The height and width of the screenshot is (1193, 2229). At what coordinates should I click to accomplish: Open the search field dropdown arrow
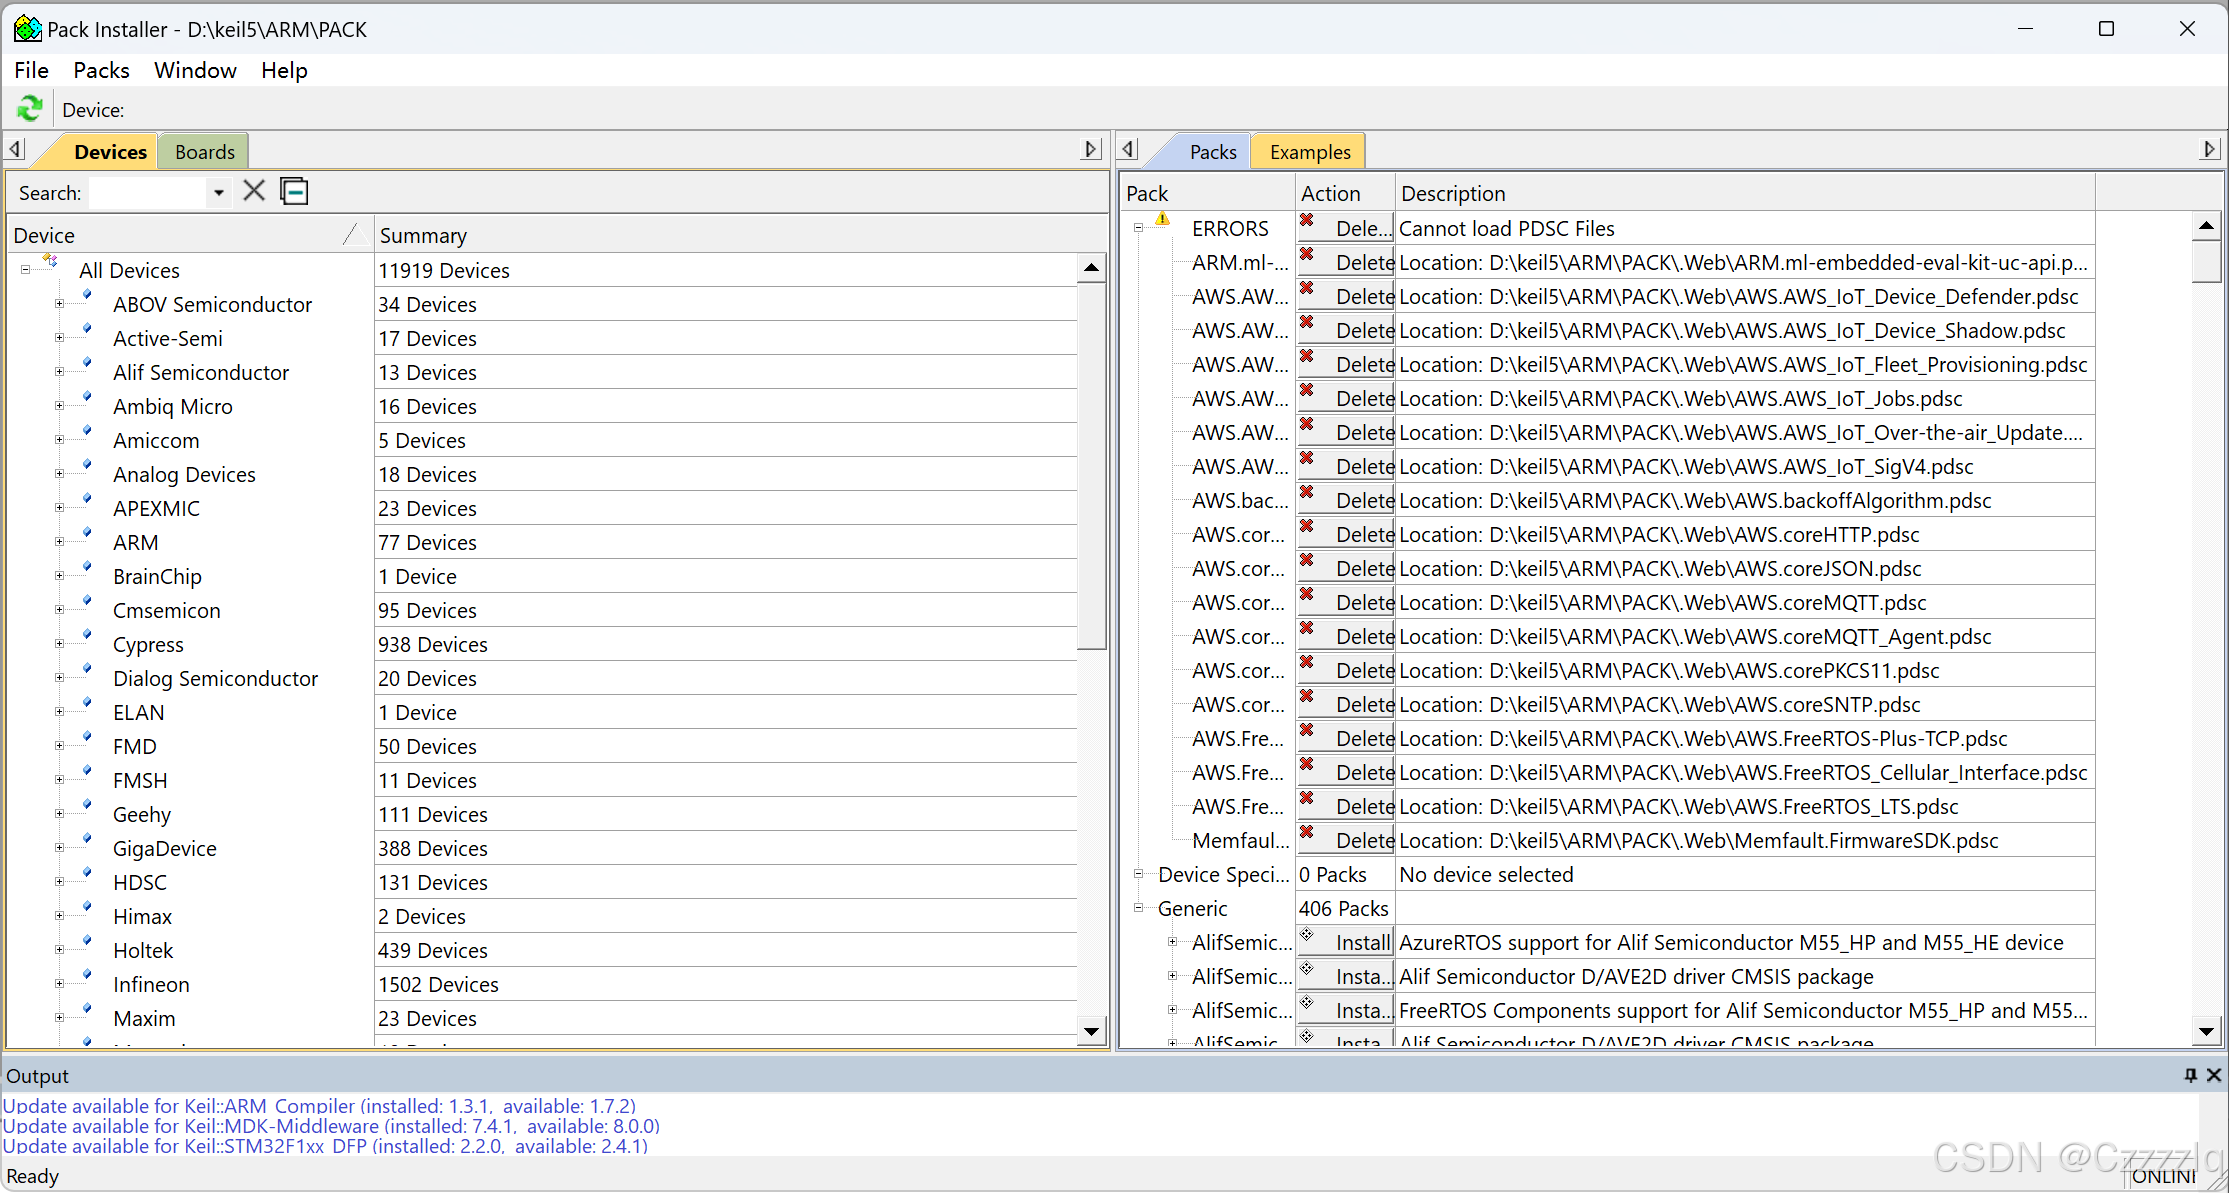point(218,192)
